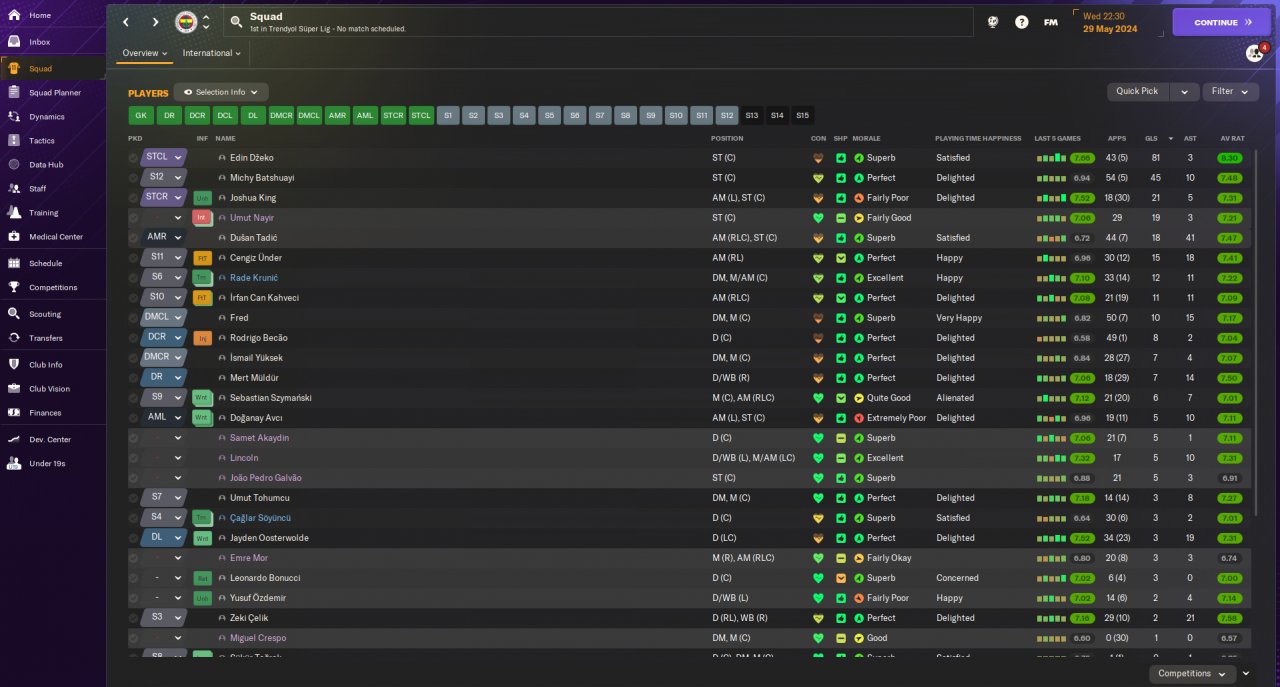Toggle the picked circle for Fred
The image size is (1280, 687).
pyautogui.click(x=134, y=318)
